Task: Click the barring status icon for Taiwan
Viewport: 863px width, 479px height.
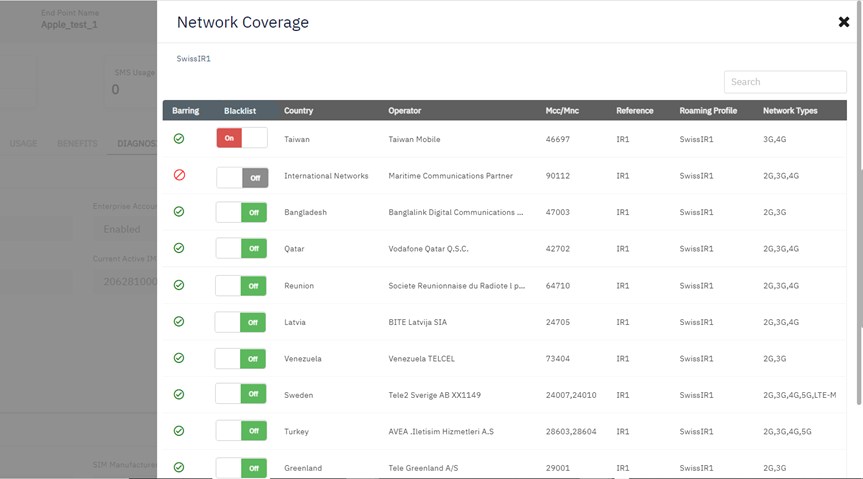Action: tap(179, 139)
